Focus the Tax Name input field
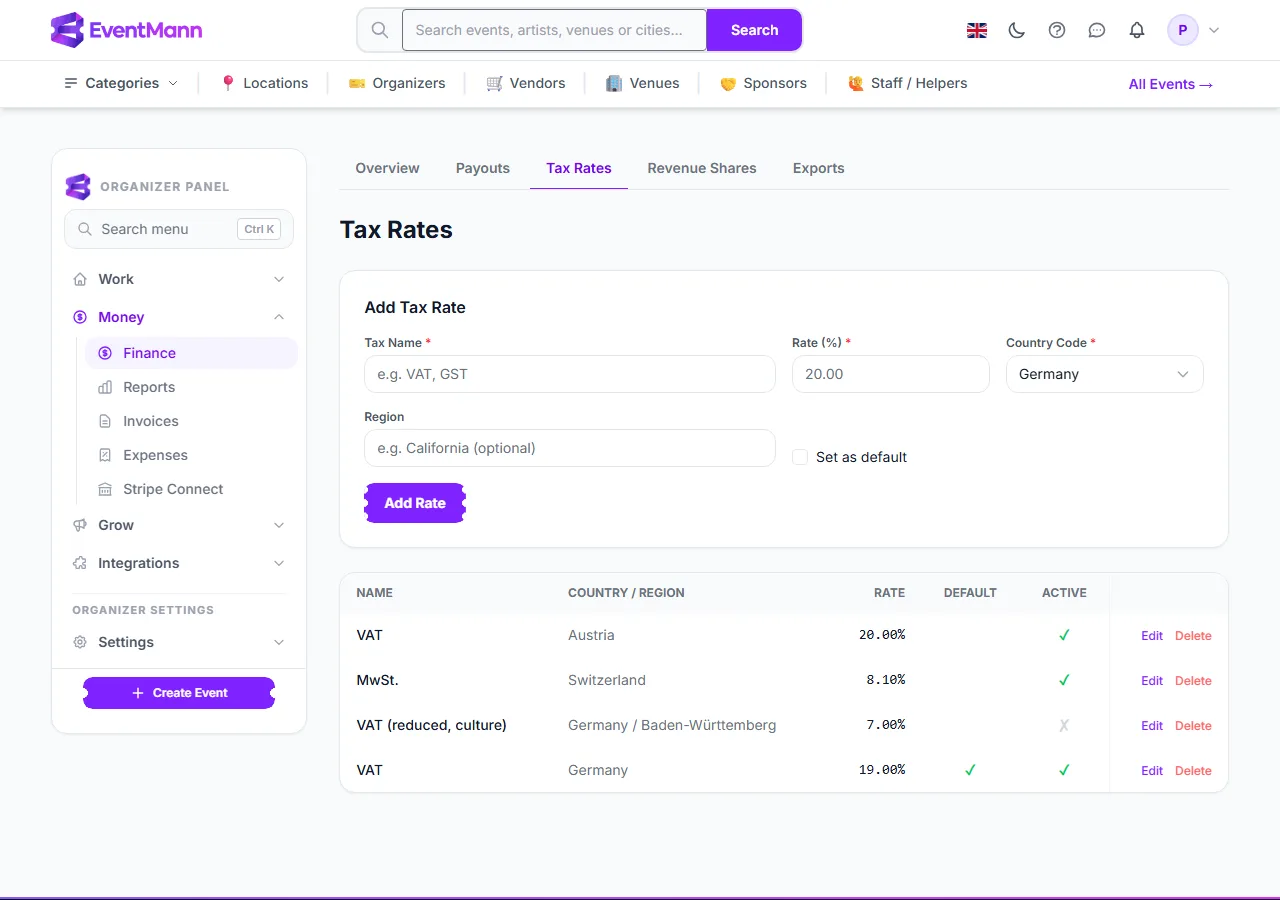 (570, 374)
